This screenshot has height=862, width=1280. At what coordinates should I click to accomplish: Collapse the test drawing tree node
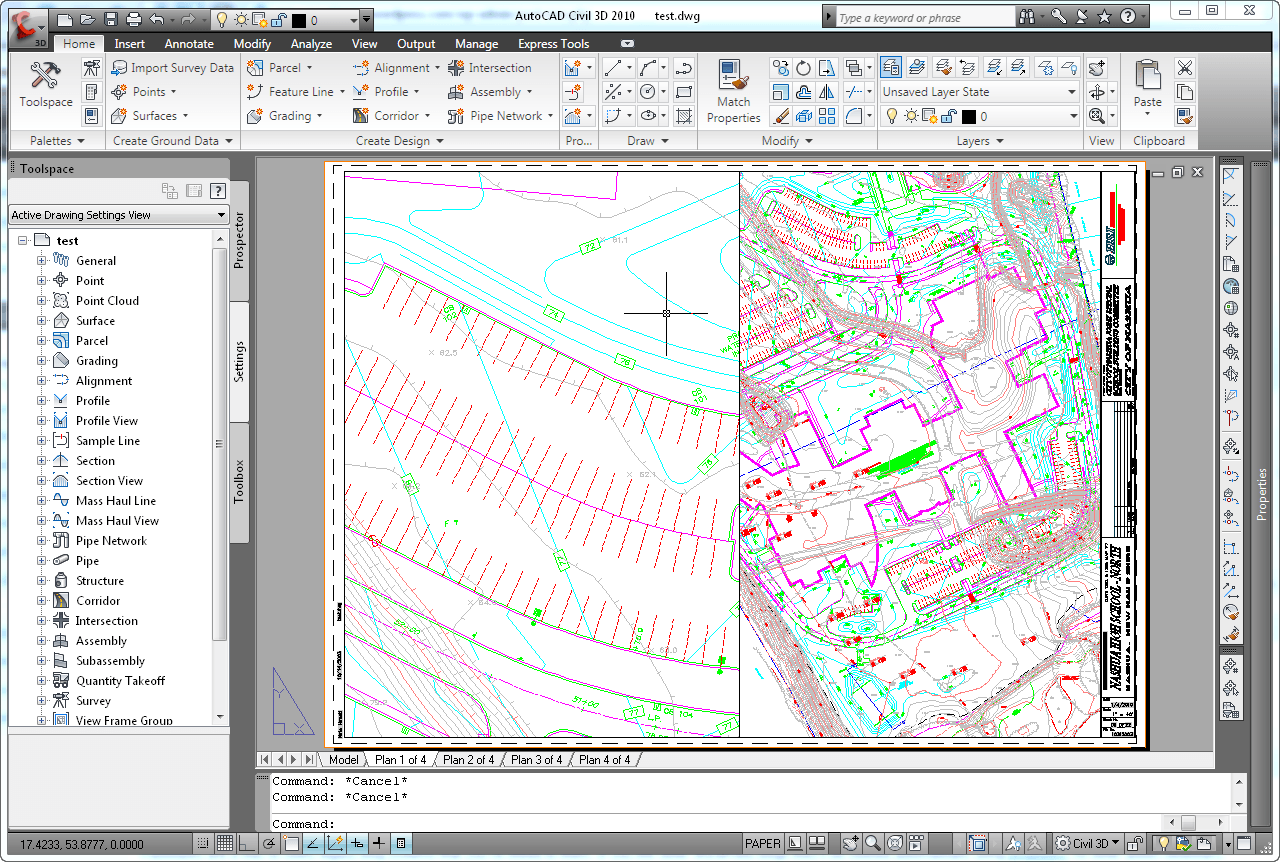click(x=23, y=241)
